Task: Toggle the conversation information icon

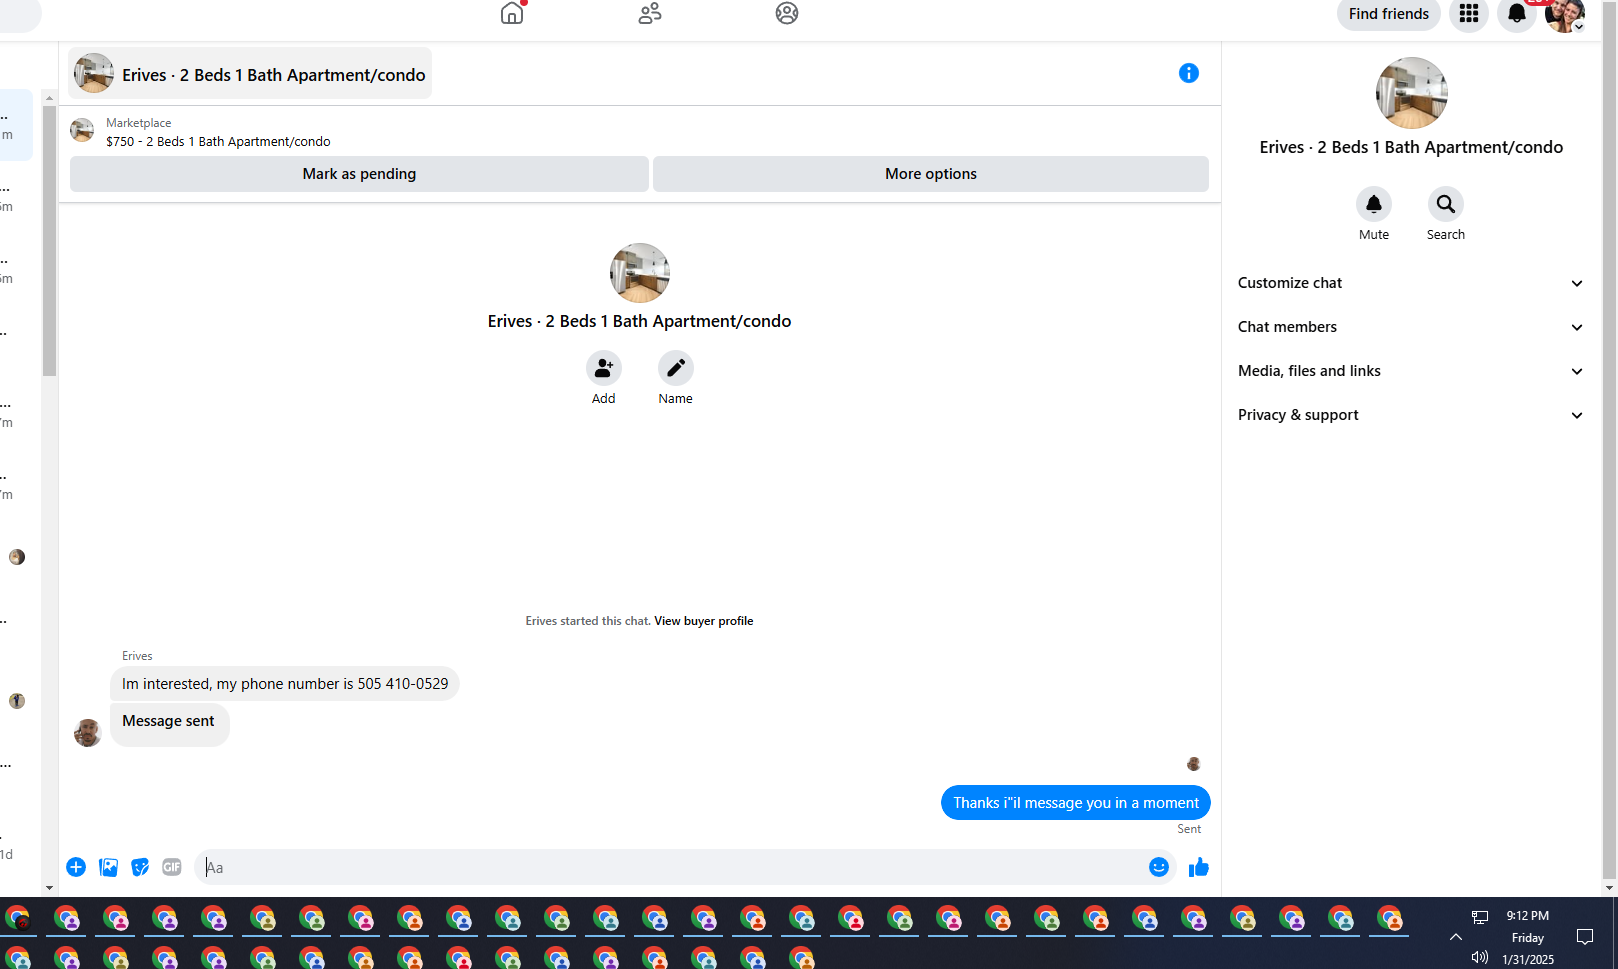Action: (1189, 73)
